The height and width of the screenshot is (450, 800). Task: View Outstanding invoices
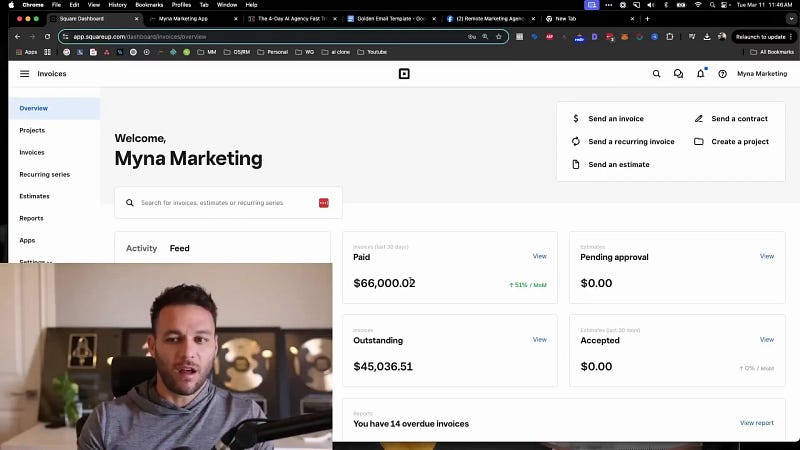[x=539, y=339]
